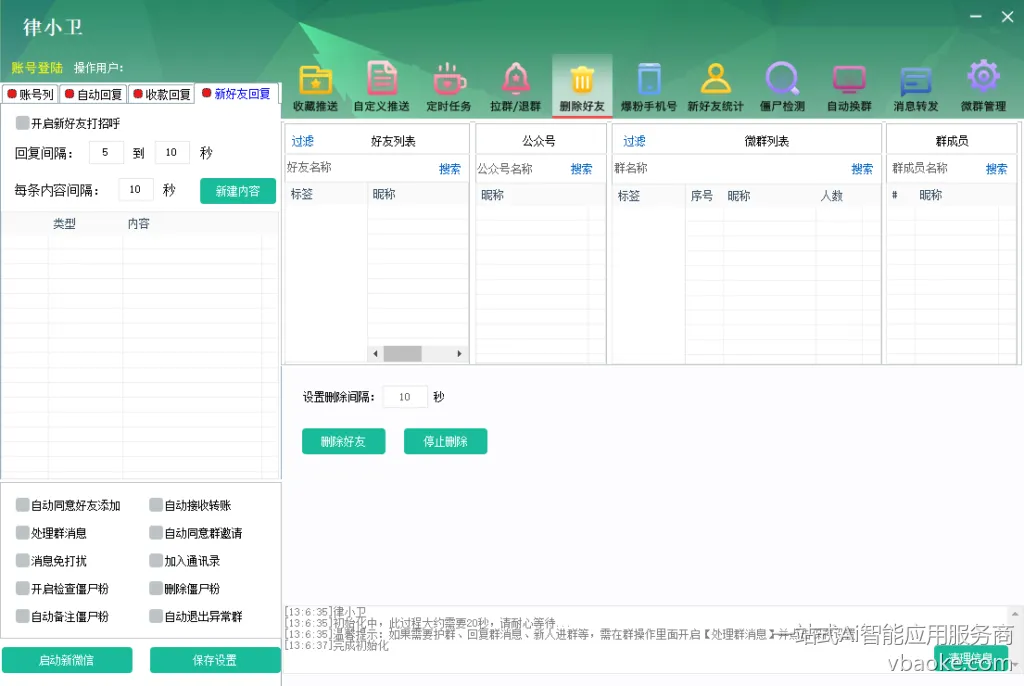Toggle 自动退出异常群 checkbox
Image resolution: width=1024 pixels, height=686 pixels.
tap(156, 616)
